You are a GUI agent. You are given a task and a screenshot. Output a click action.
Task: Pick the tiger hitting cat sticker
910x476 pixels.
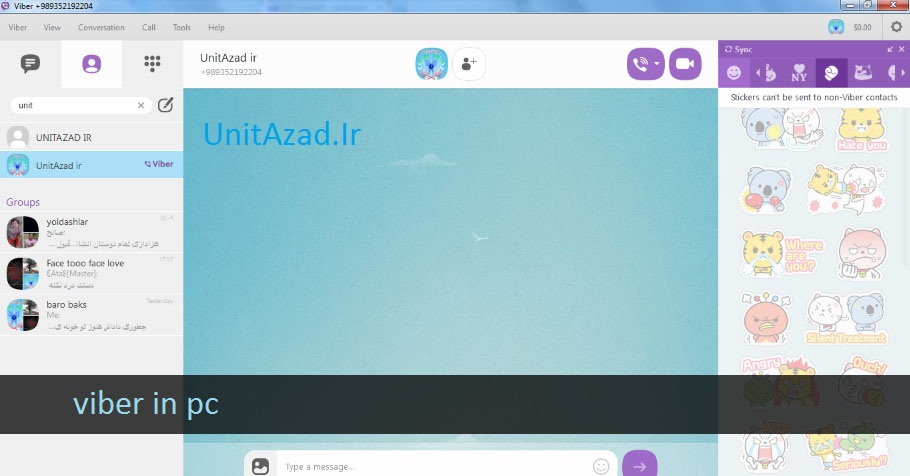coord(846,189)
